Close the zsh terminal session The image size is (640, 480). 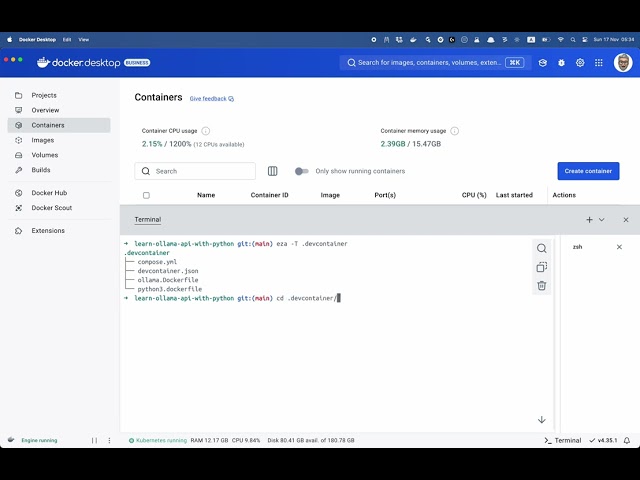[x=619, y=247]
